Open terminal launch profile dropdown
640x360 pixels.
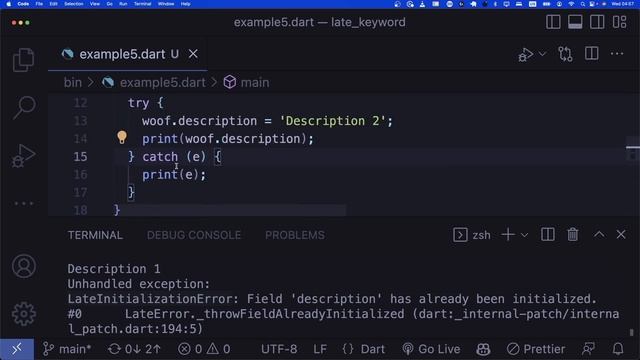coord(524,235)
